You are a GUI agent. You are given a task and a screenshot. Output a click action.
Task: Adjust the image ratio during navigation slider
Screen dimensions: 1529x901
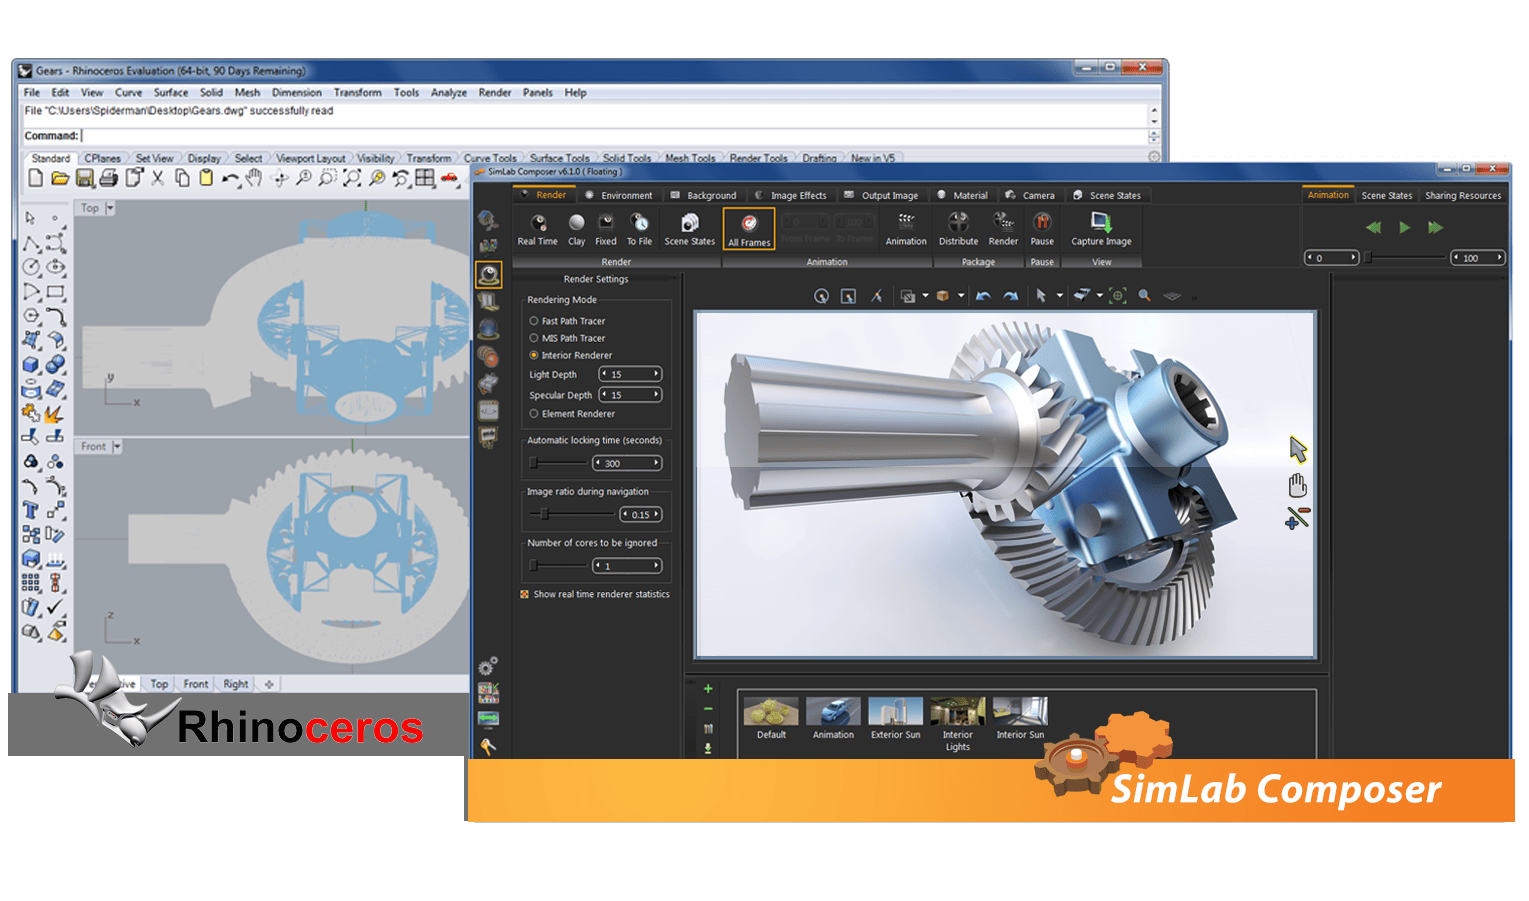tap(545, 514)
